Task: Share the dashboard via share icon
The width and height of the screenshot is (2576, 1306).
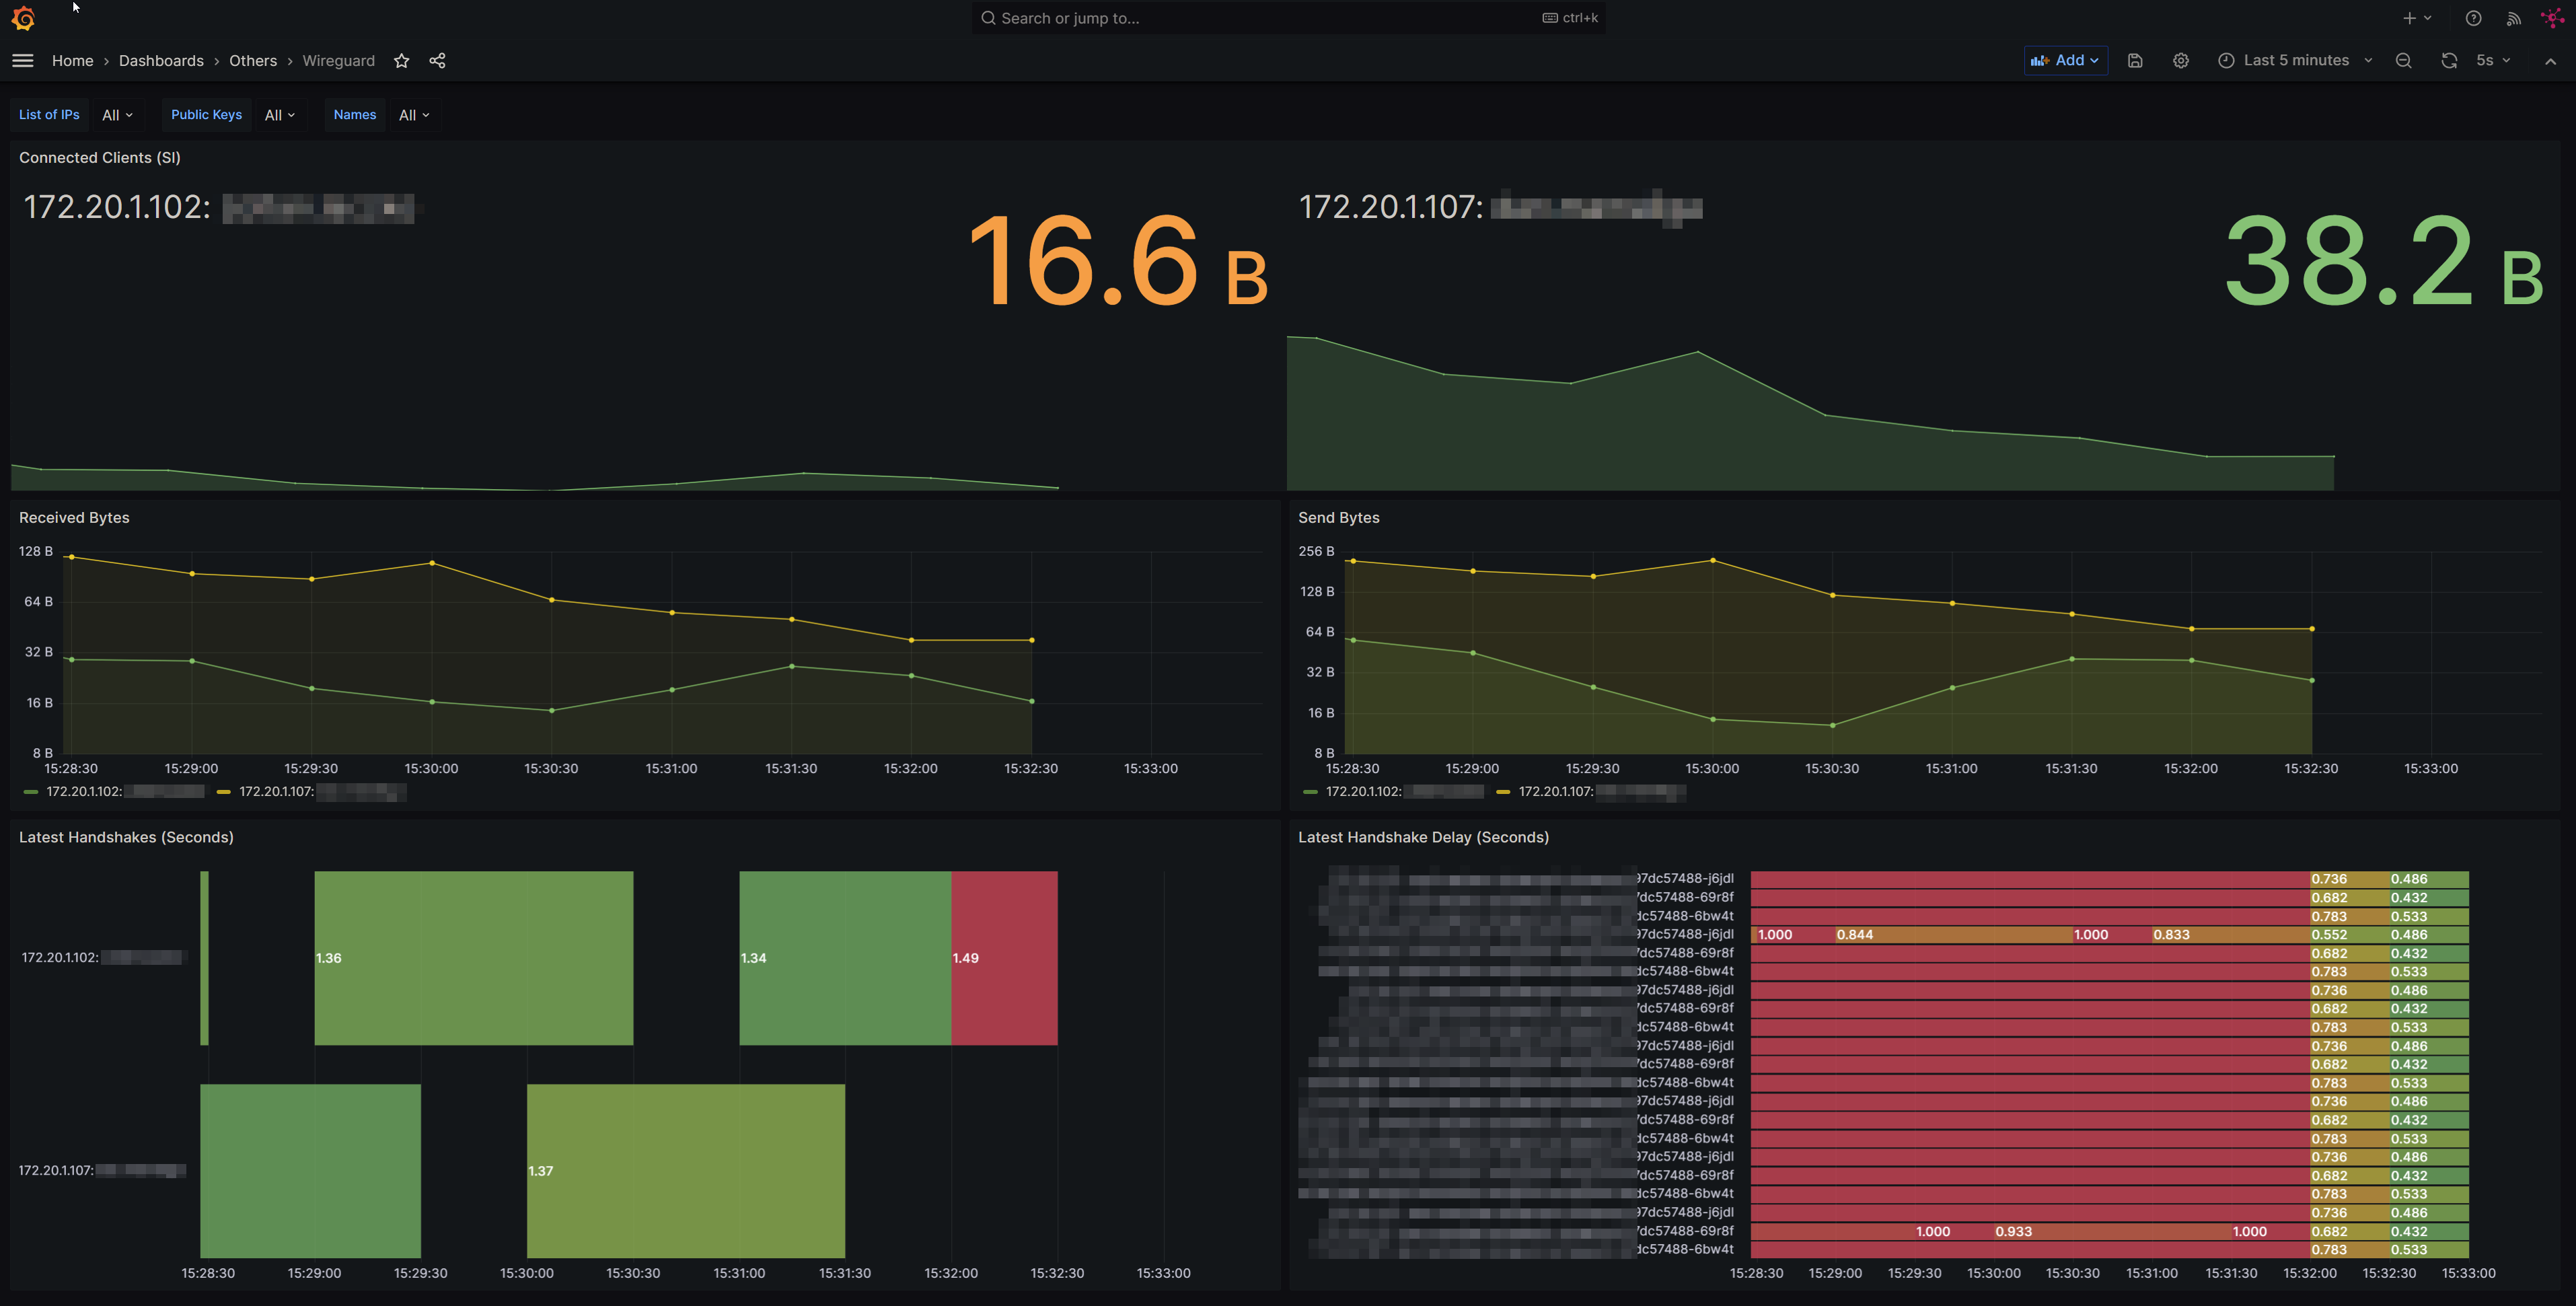Action: tap(437, 61)
